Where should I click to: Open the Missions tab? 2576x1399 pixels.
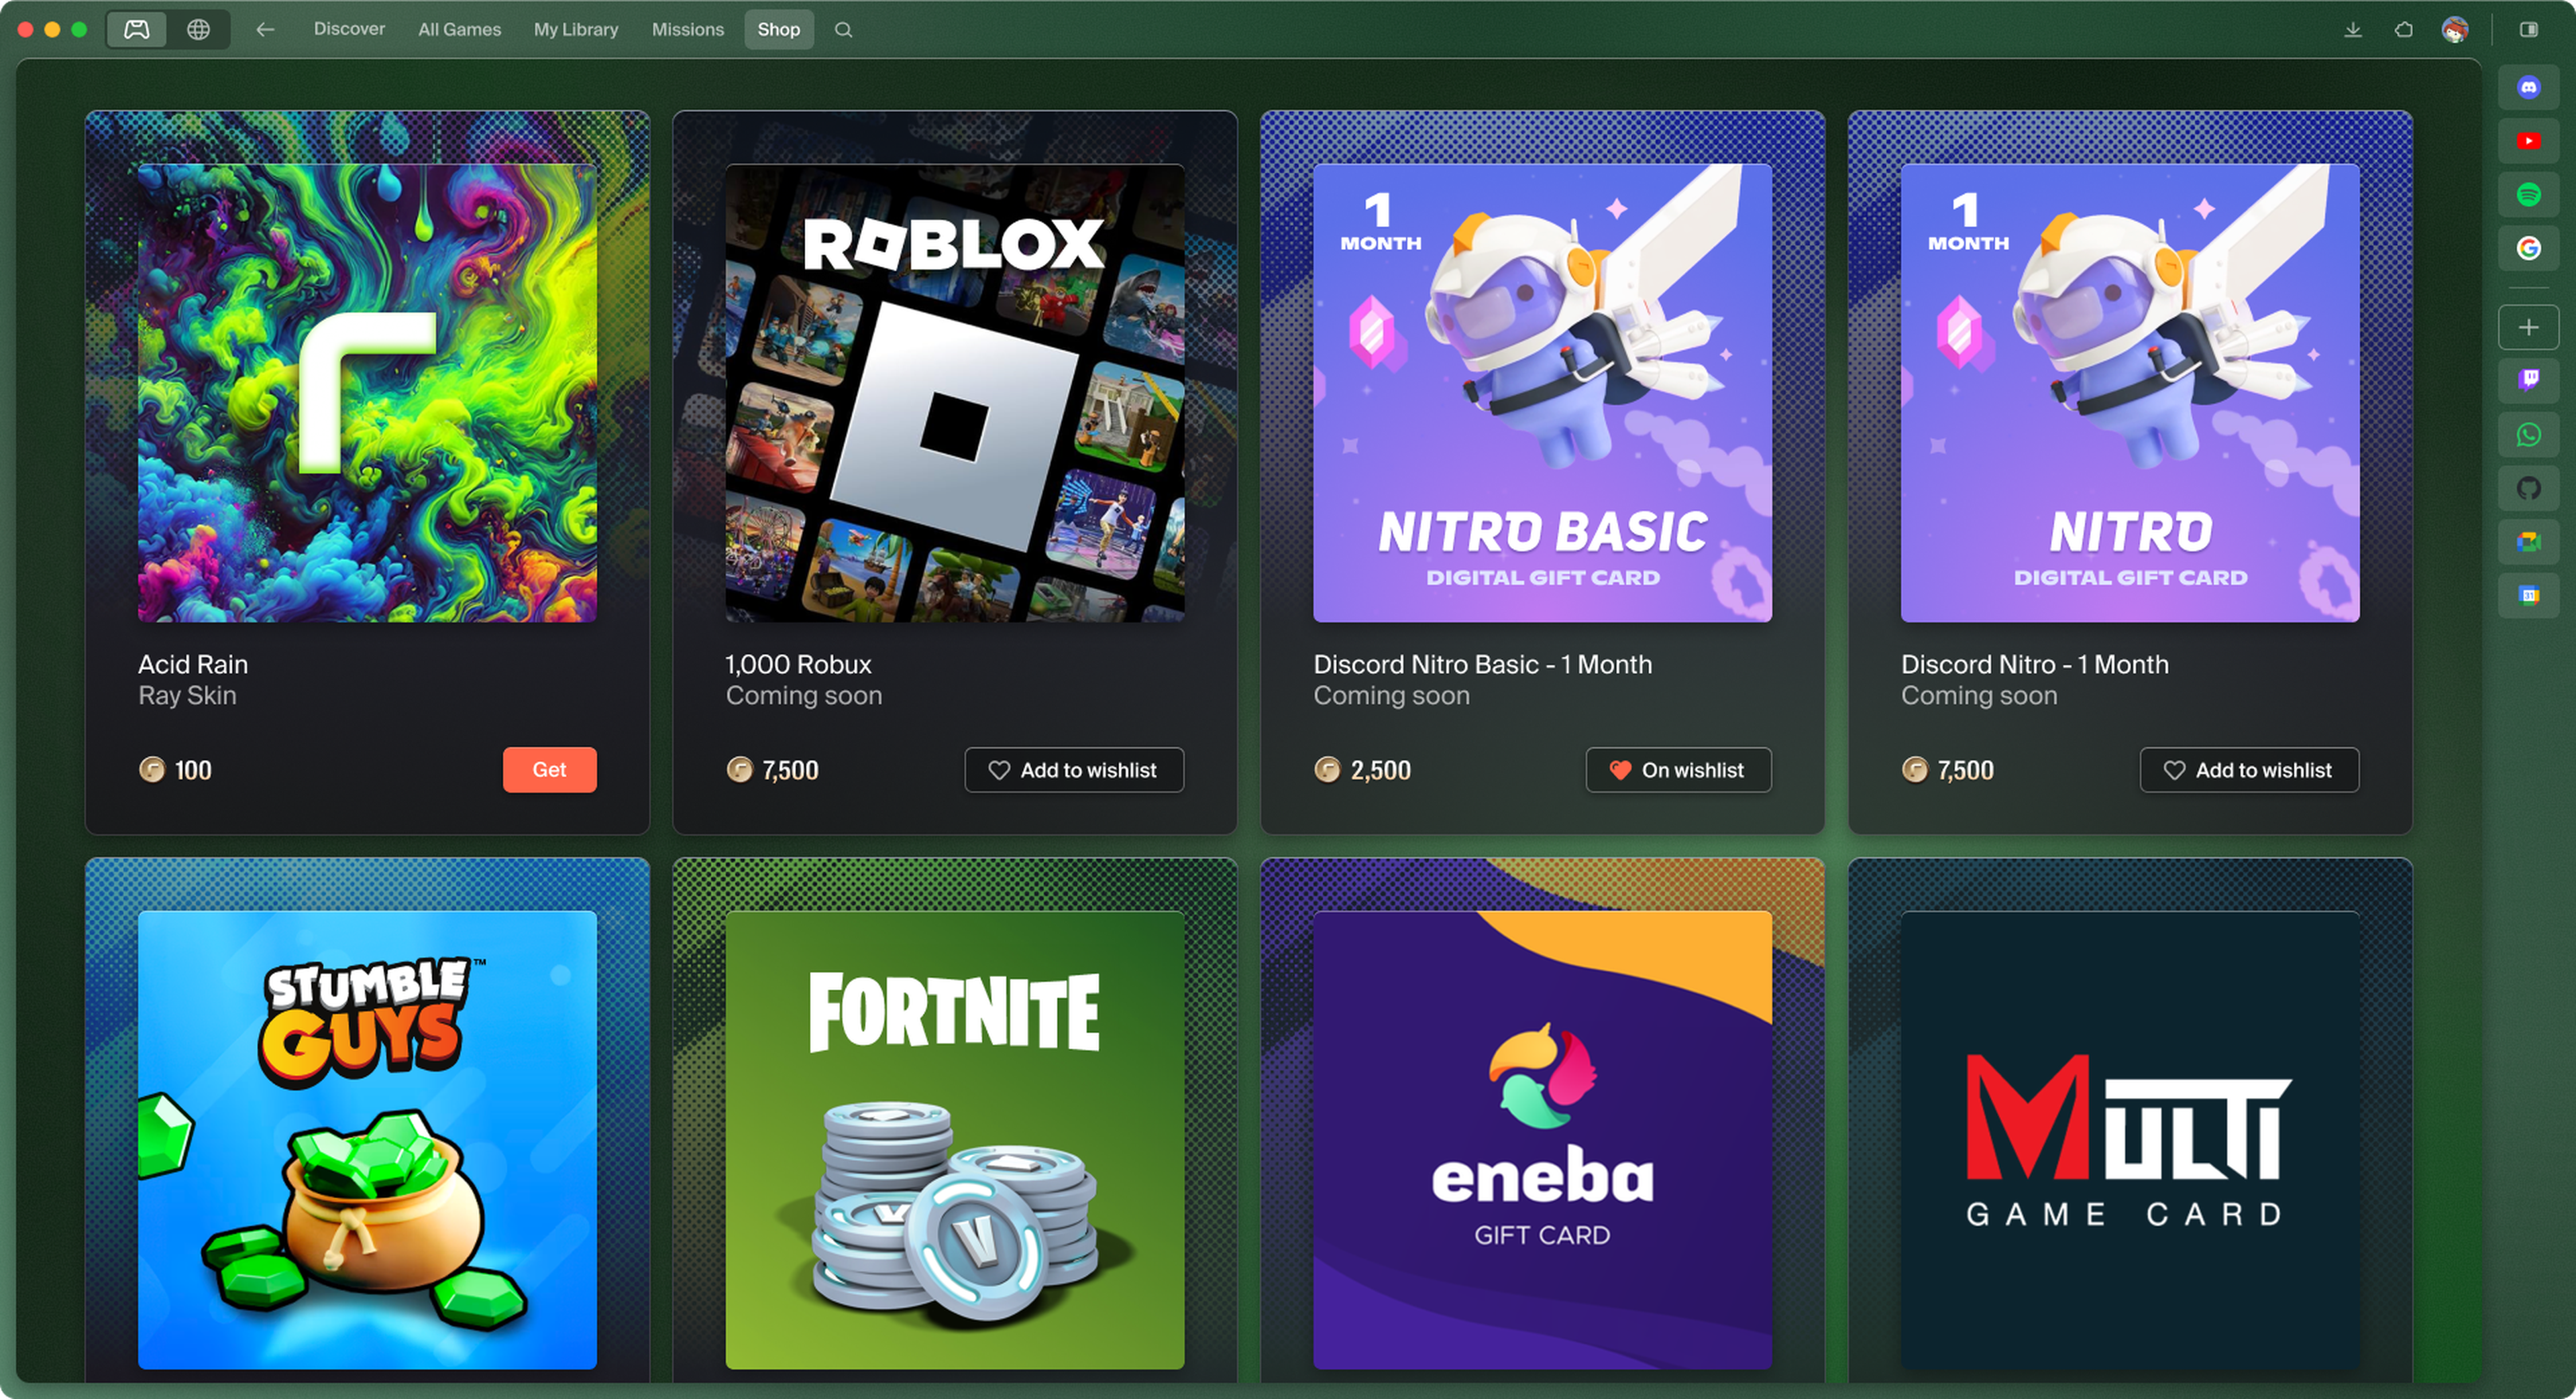[687, 29]
